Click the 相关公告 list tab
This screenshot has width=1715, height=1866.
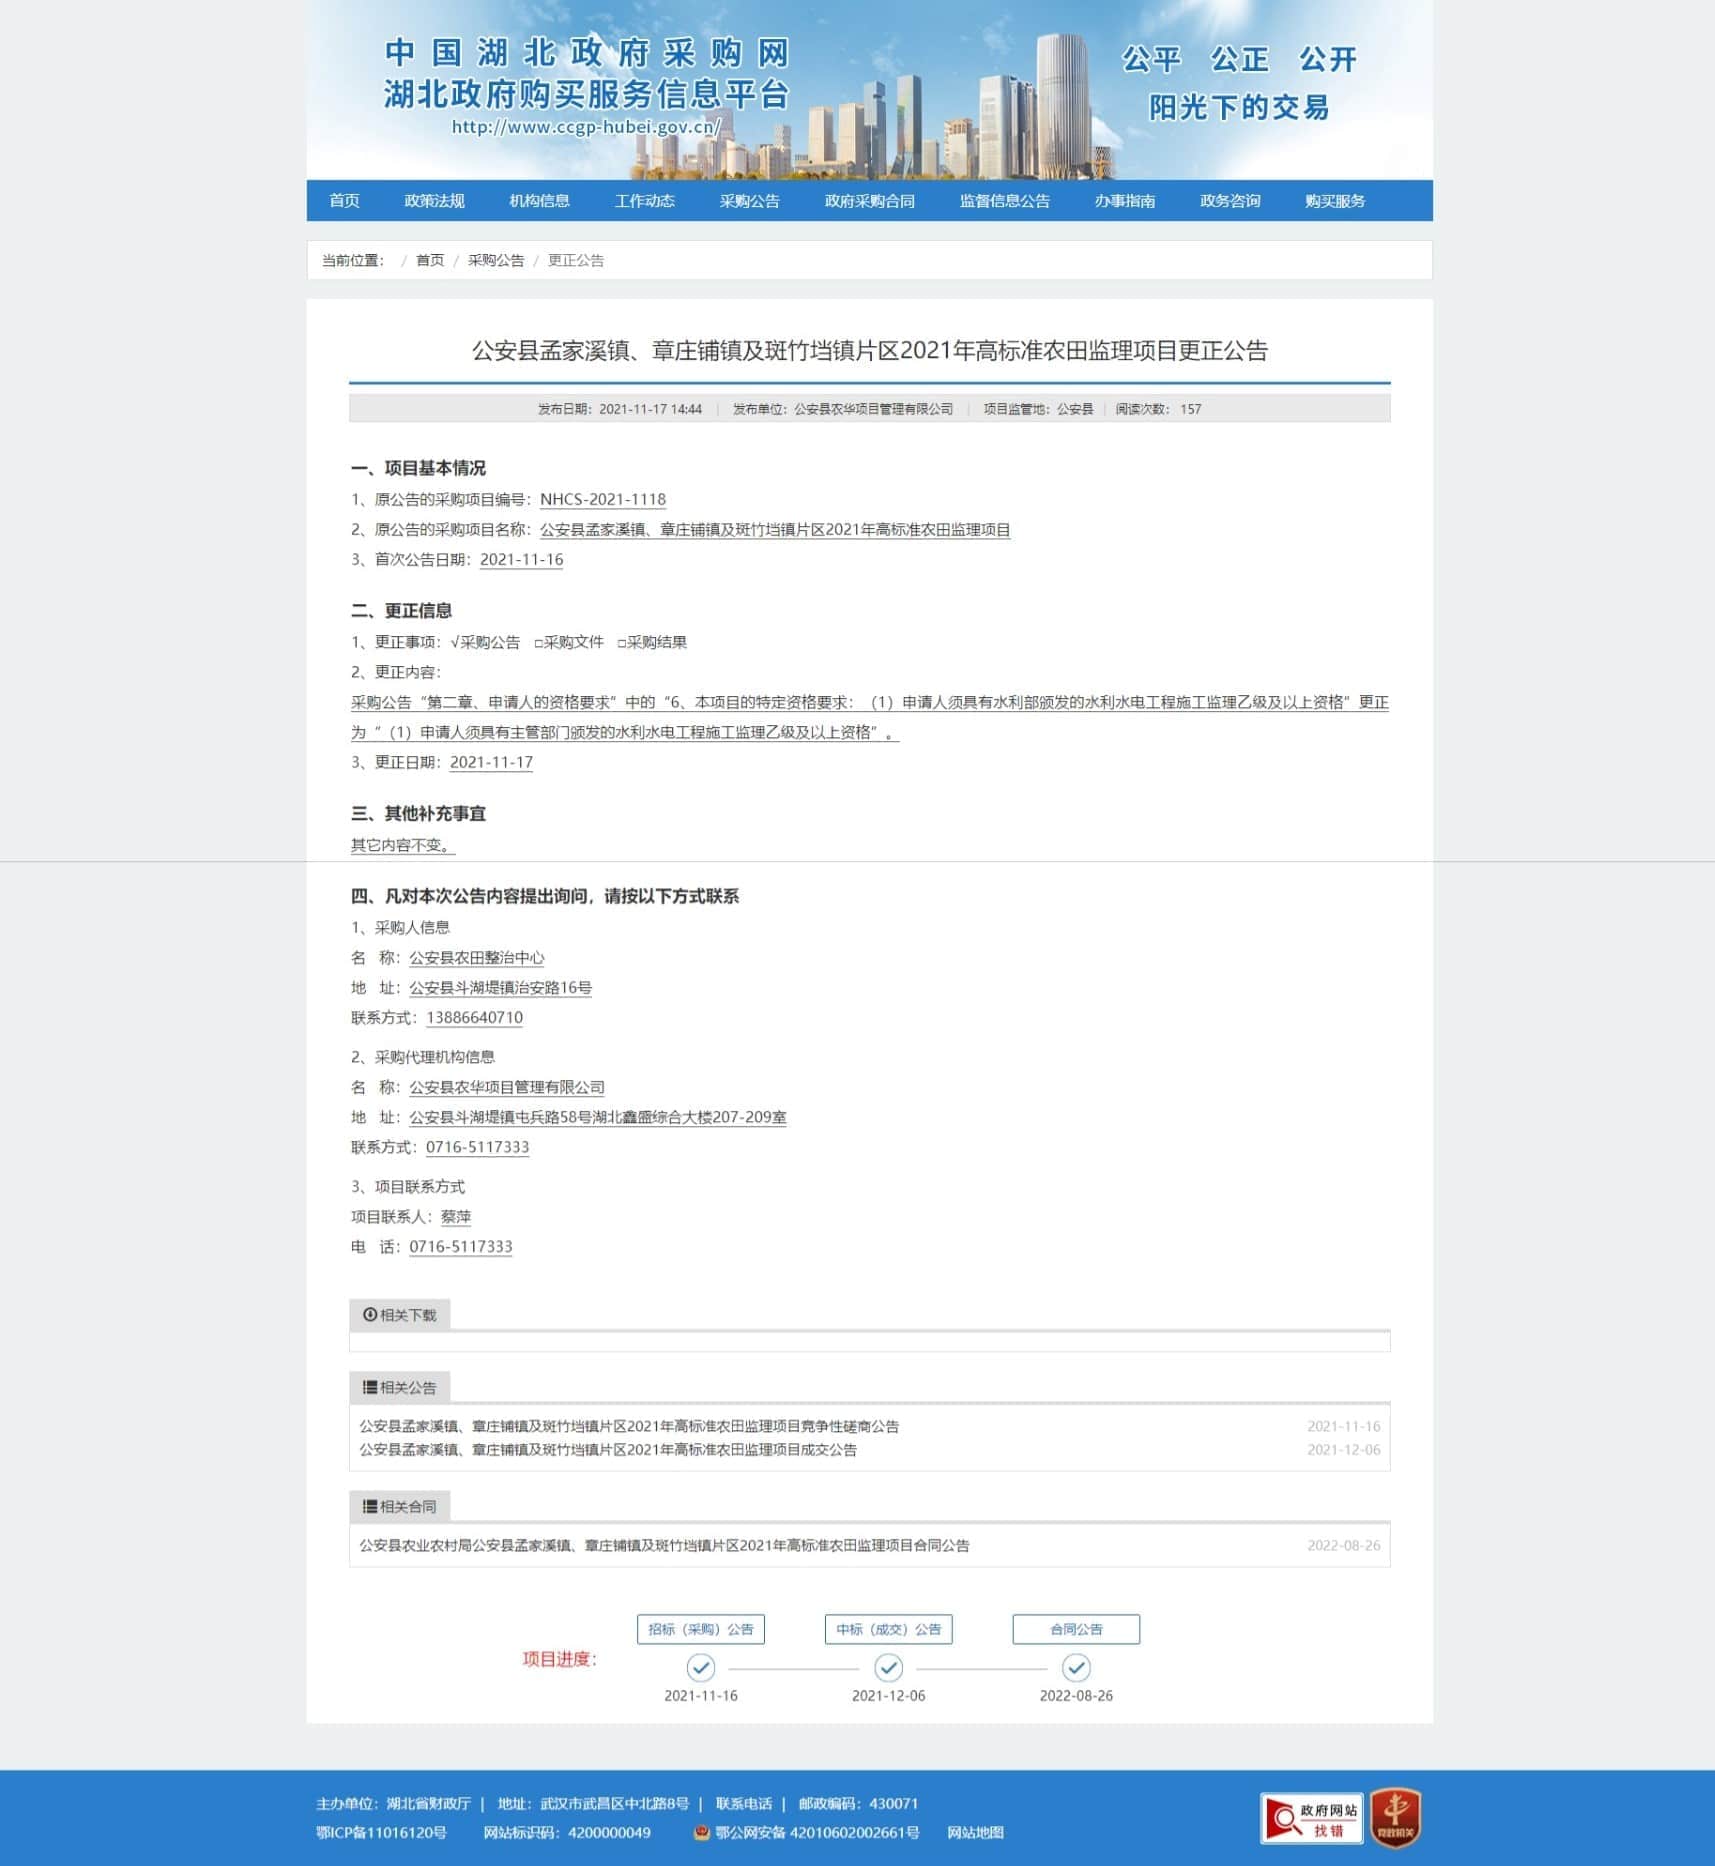click(x=399, y=1387)
